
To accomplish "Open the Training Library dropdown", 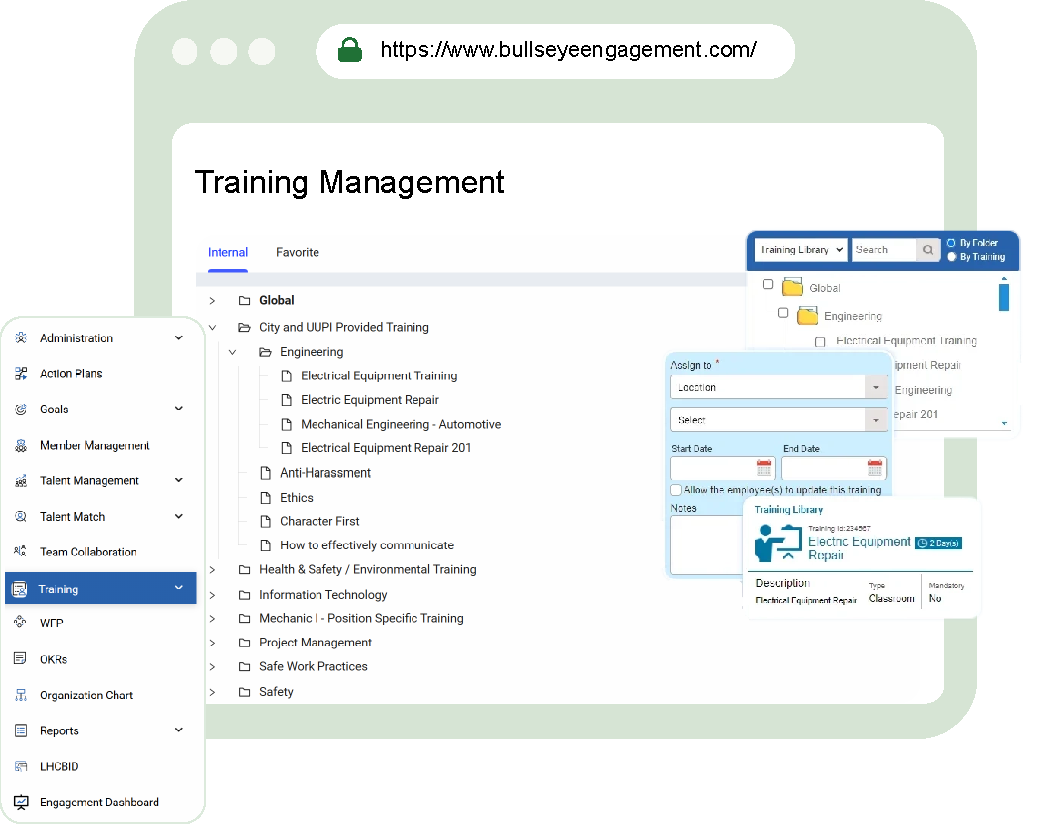I will point(802,250).
